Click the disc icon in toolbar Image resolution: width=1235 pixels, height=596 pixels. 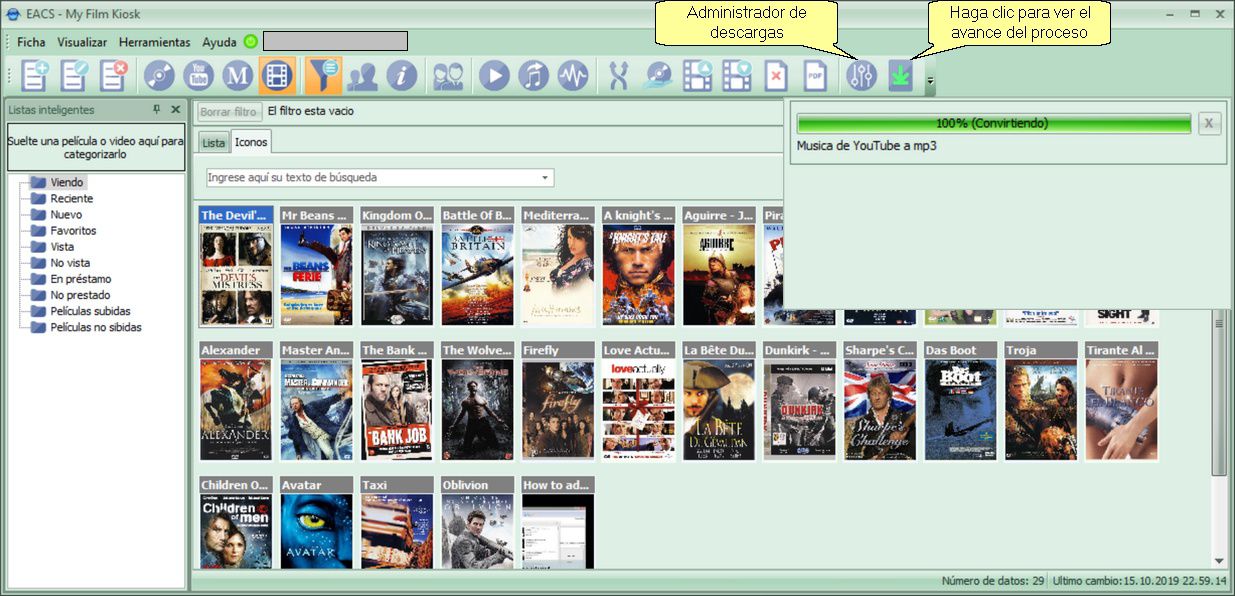159,76
